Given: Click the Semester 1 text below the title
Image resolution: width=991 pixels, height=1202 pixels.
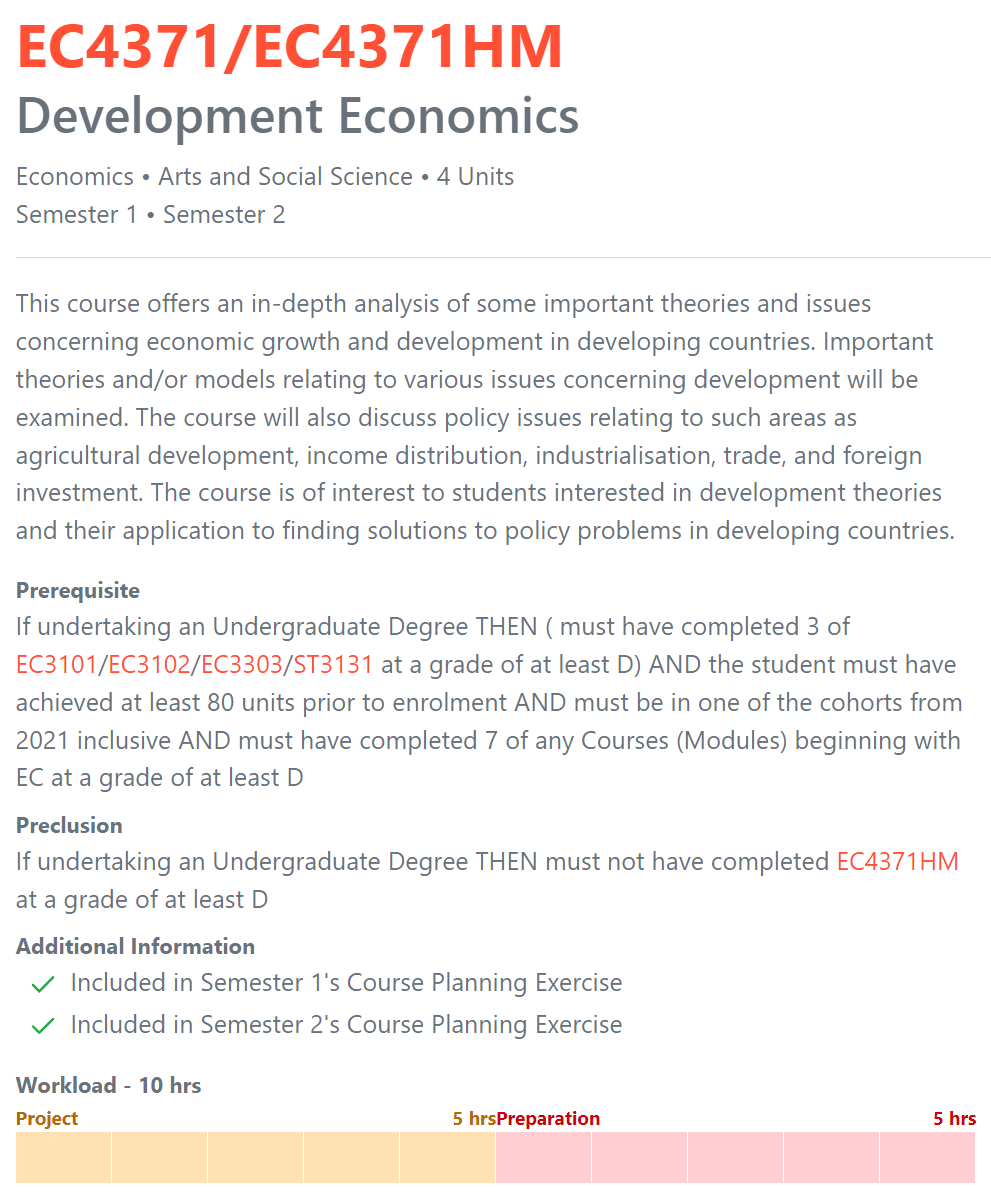Looking at the screenshot, I should 76,215.
